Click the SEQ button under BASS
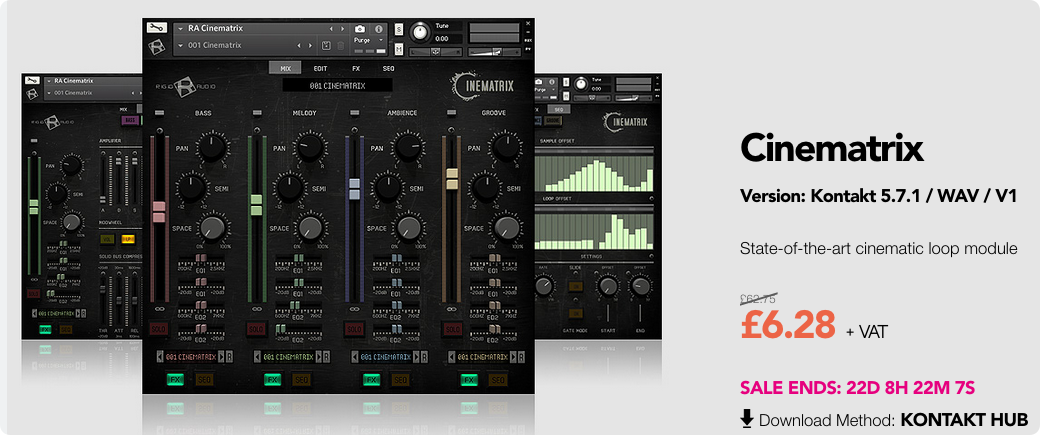The height and width of the screenshot is (435, 1040). 204,380
